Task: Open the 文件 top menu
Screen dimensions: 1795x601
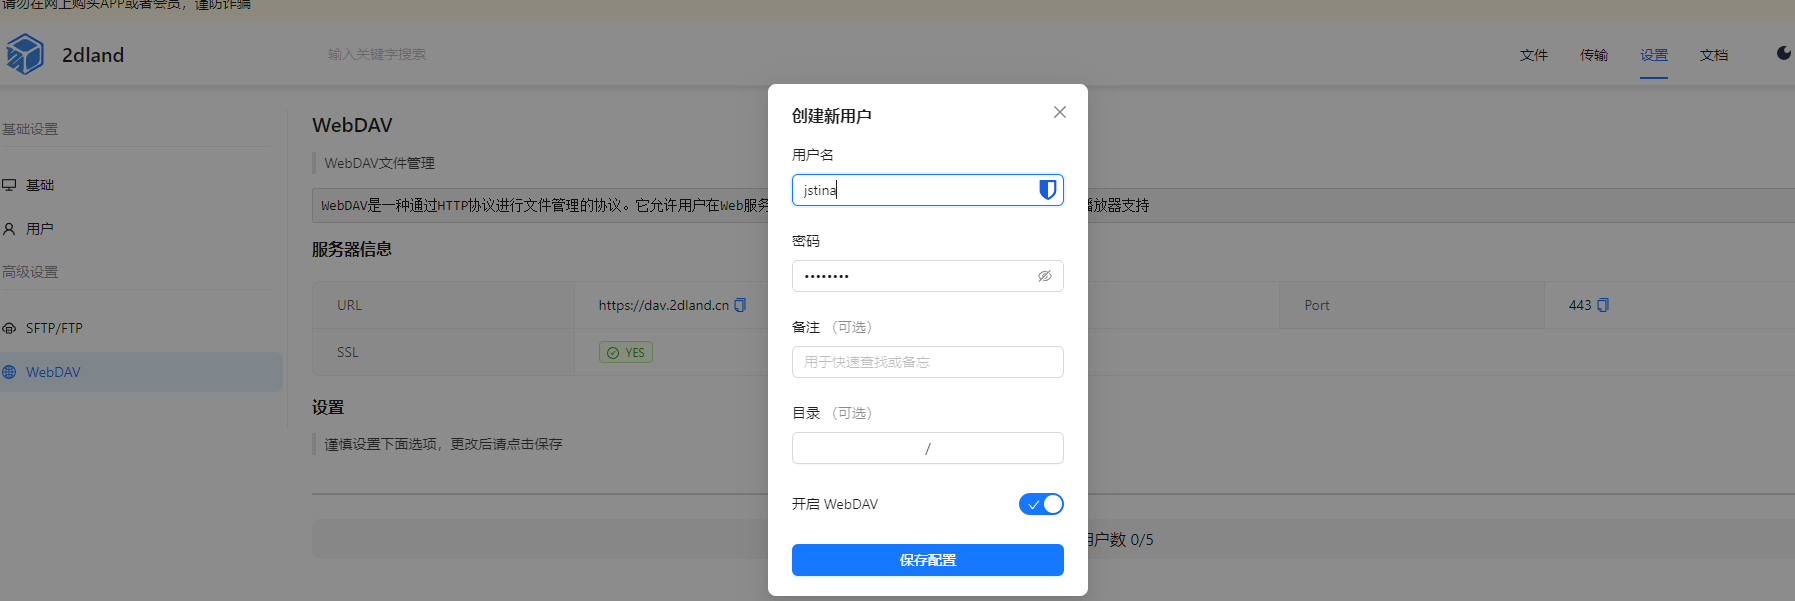Action: pos(1534,55)
